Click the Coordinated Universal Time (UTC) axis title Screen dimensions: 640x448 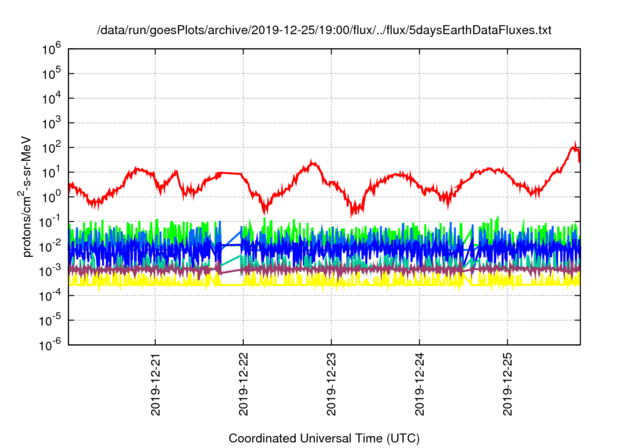[324, 438]
